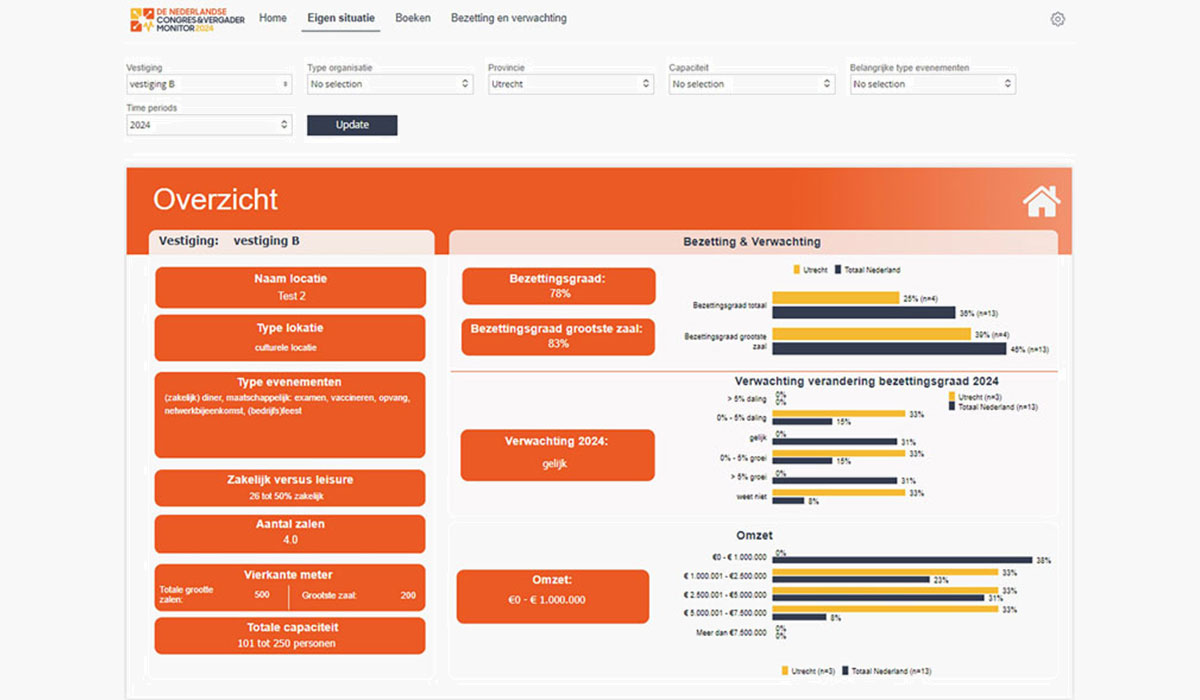
Task: Click the 'Vestiging: vestiging B' panel header
Action: point(290,242)
